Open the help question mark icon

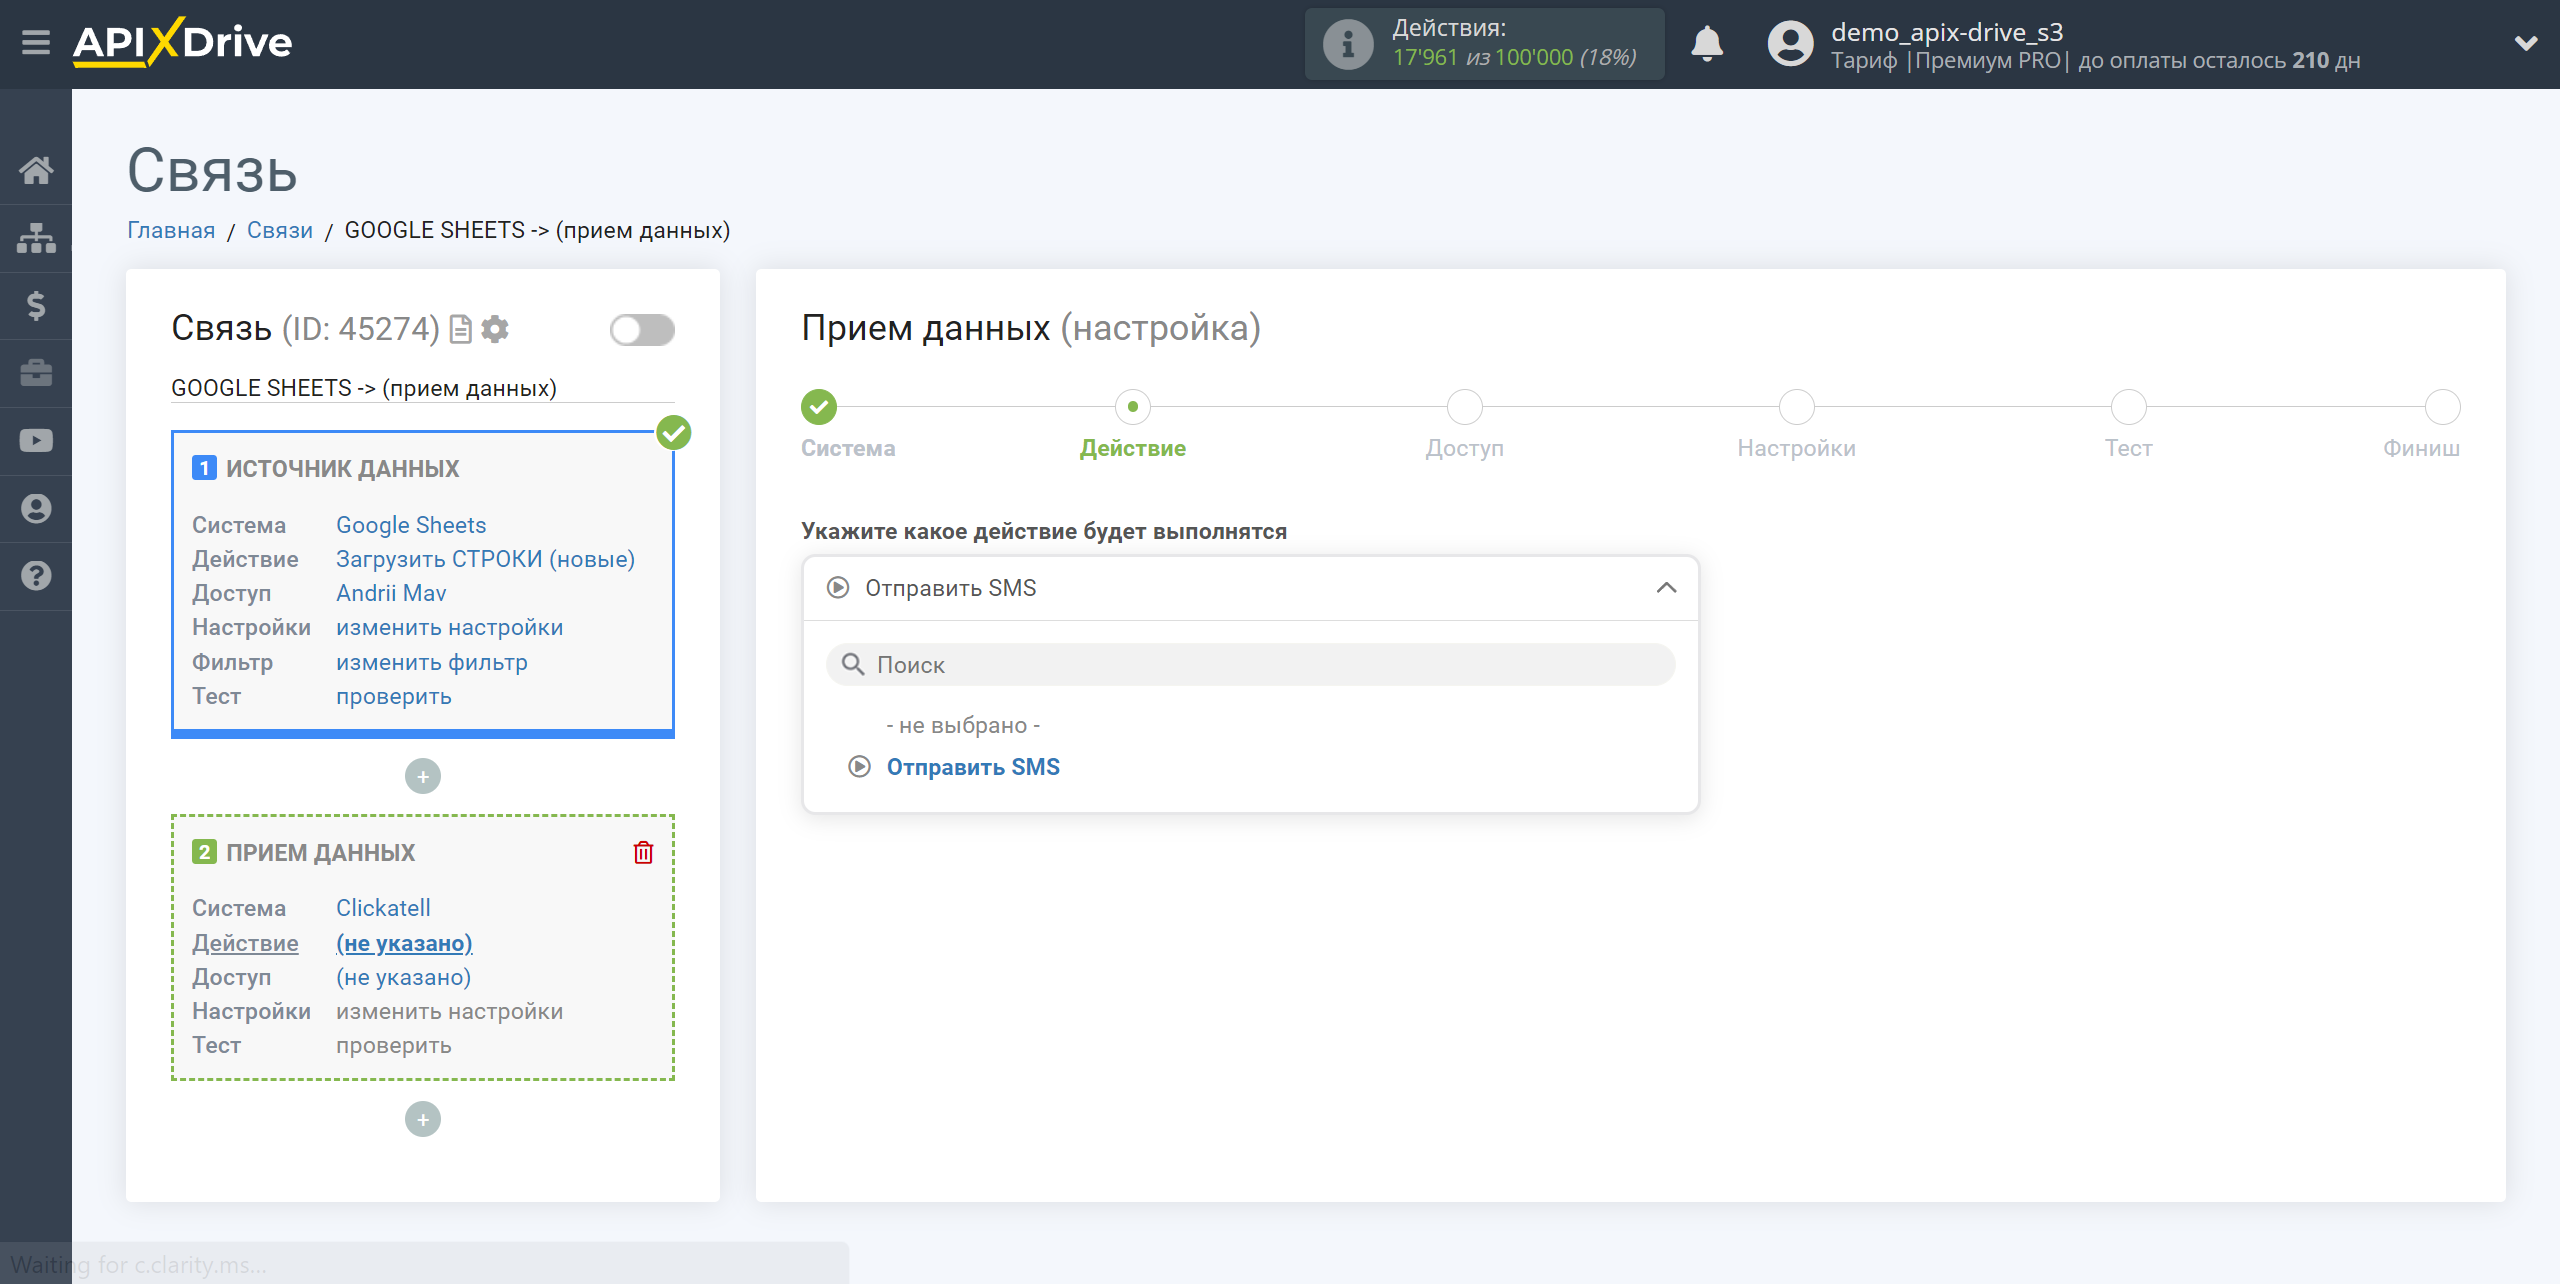(x=36, y=575)
